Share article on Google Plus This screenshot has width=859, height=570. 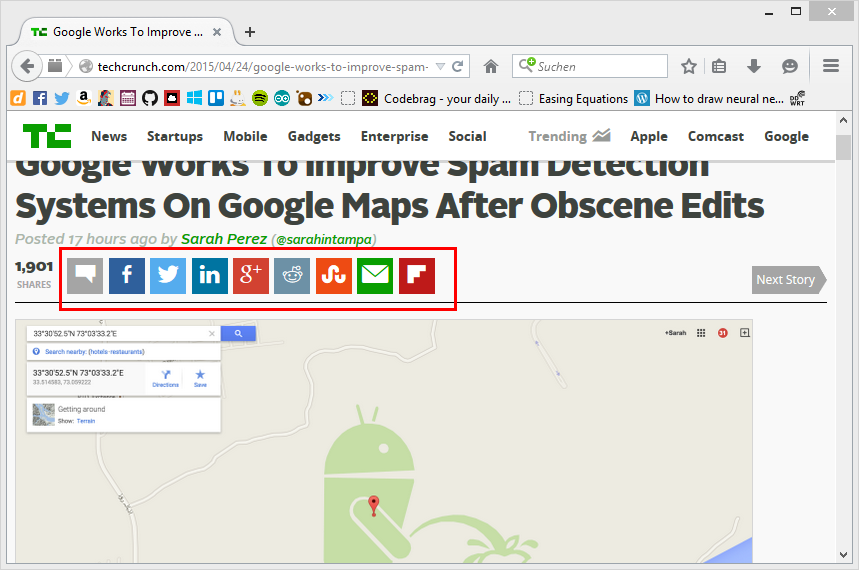coord(251,276)
